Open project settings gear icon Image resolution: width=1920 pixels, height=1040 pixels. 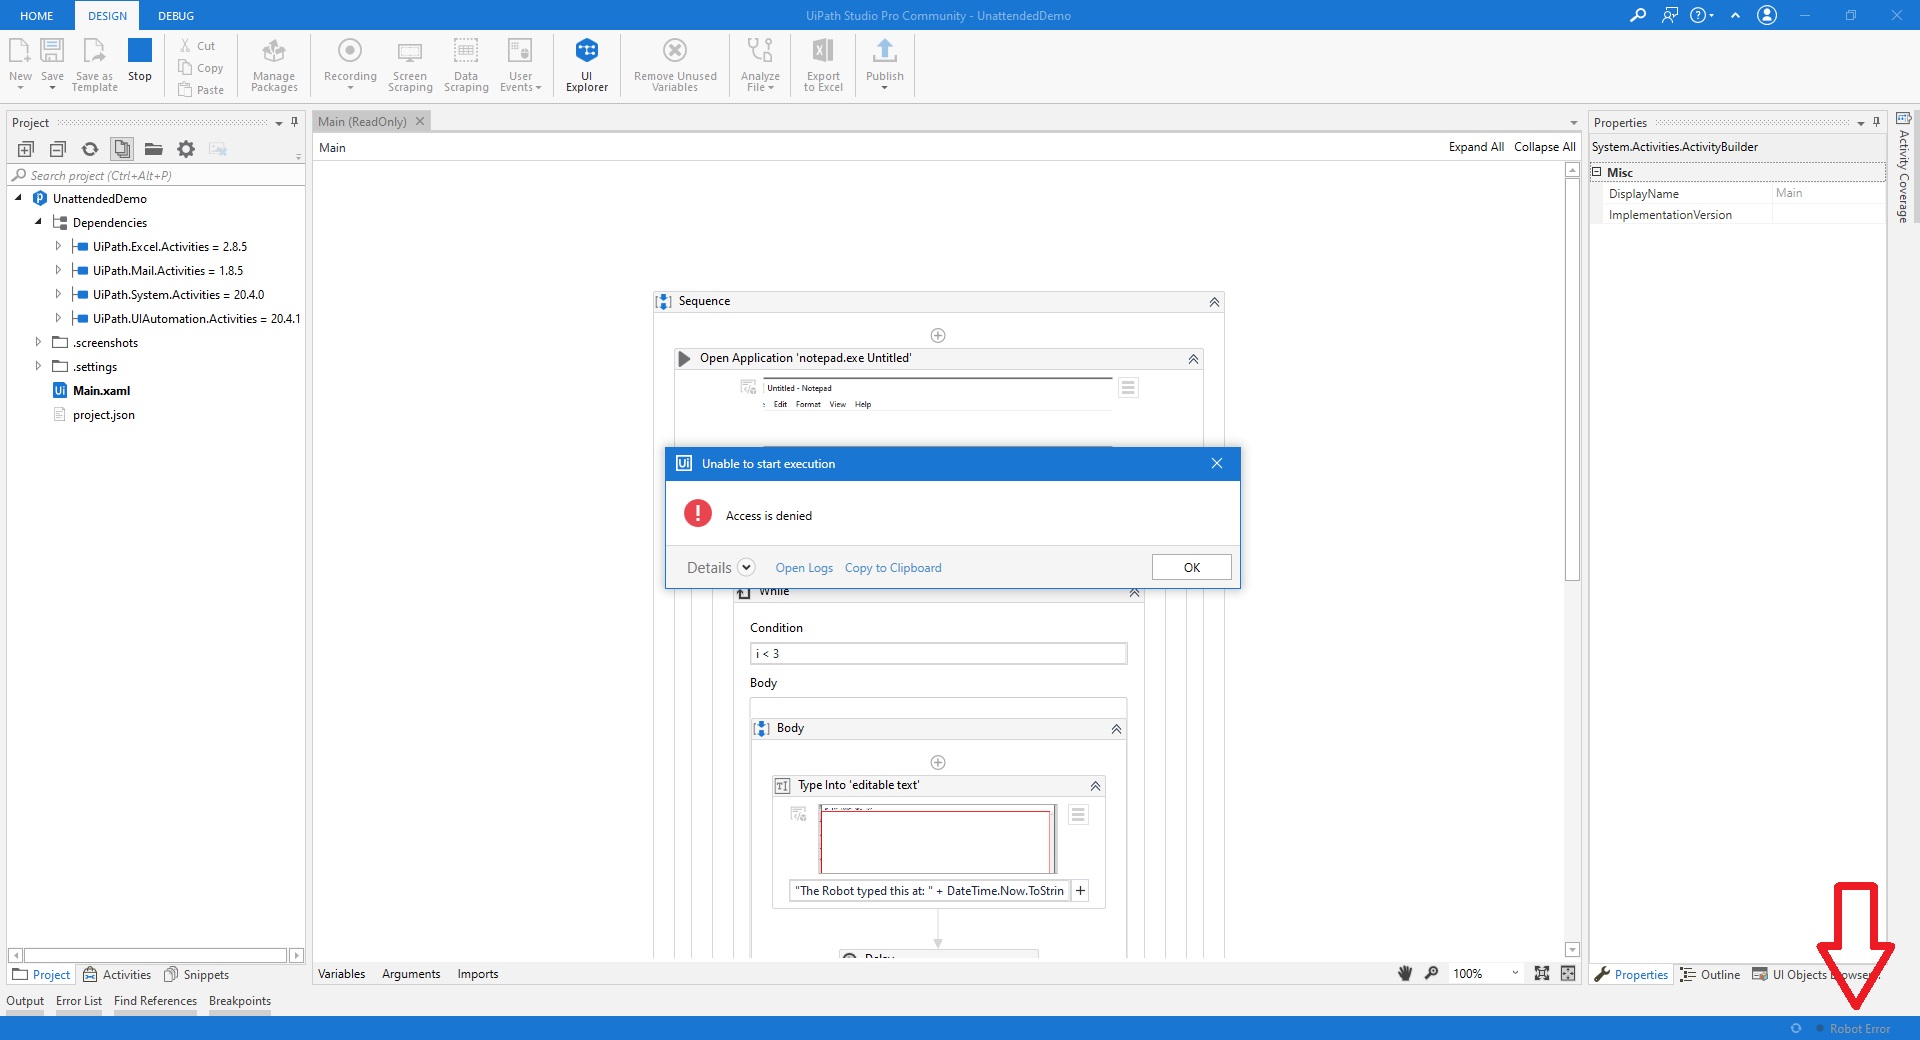point(186,149)
